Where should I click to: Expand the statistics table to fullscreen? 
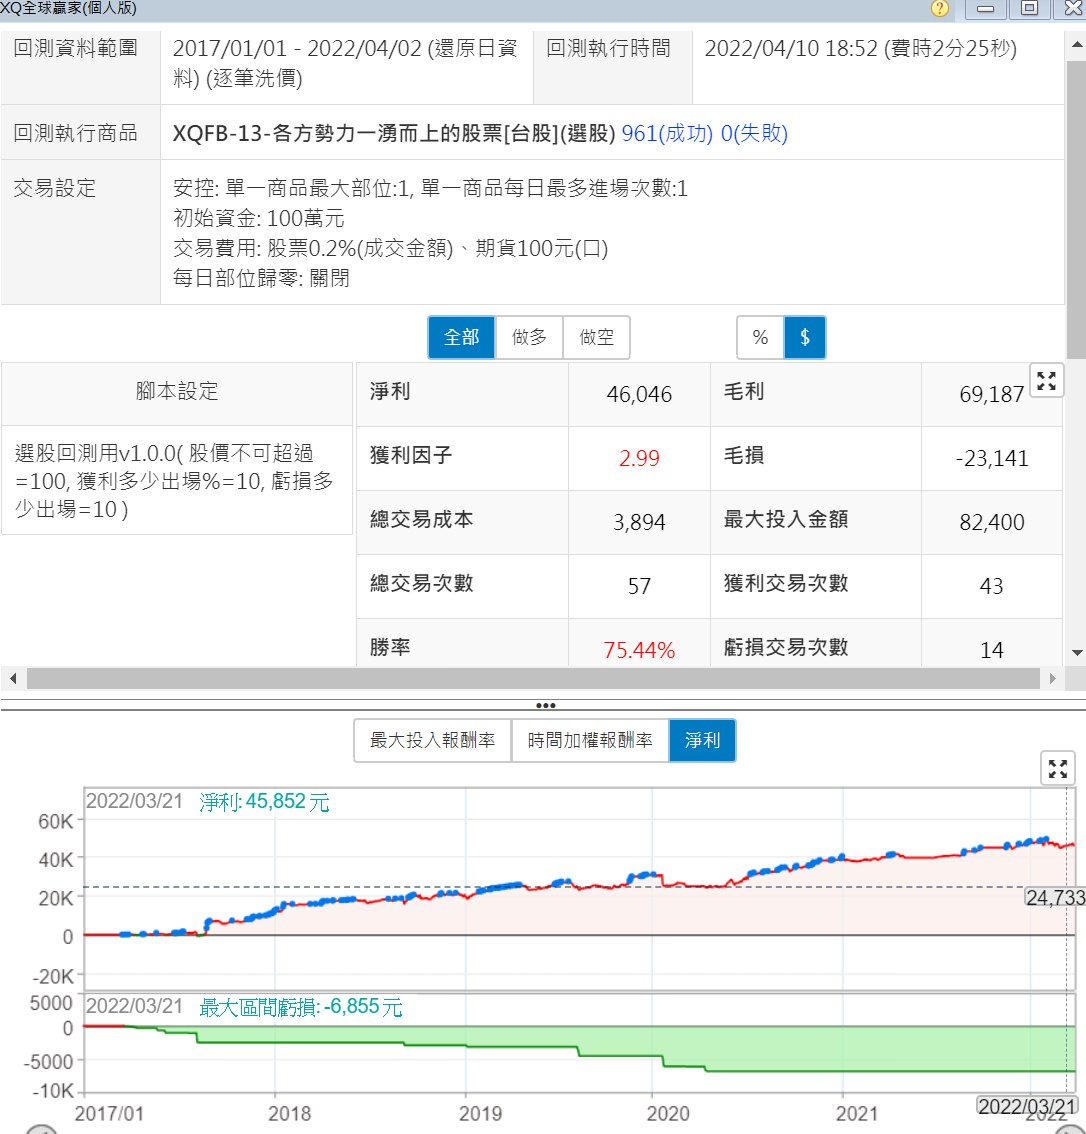click(1046, 381)
